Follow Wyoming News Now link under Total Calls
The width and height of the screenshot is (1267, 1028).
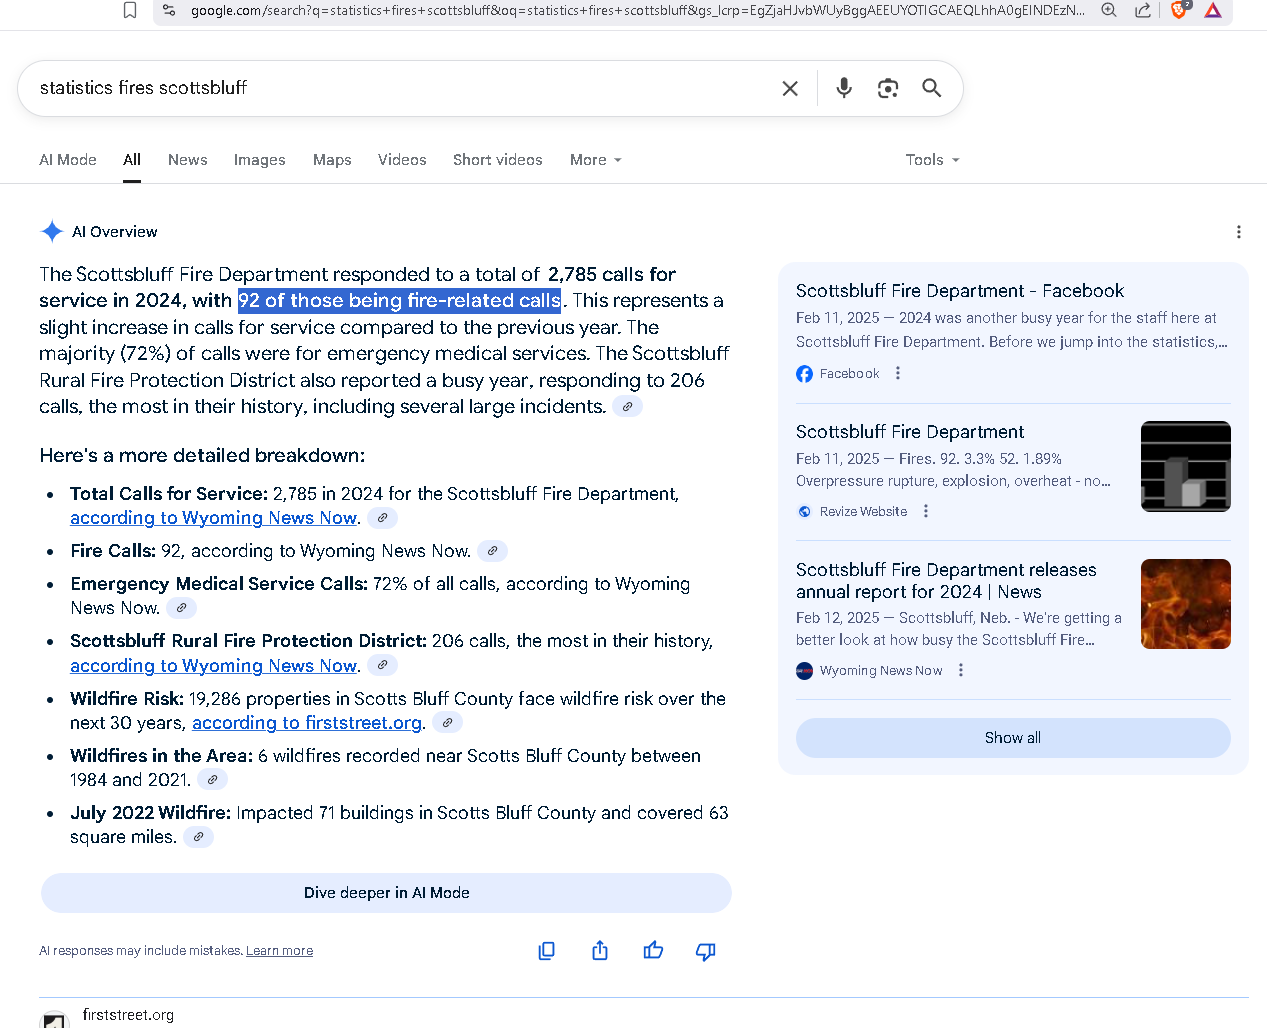click(x=213, y=518)
